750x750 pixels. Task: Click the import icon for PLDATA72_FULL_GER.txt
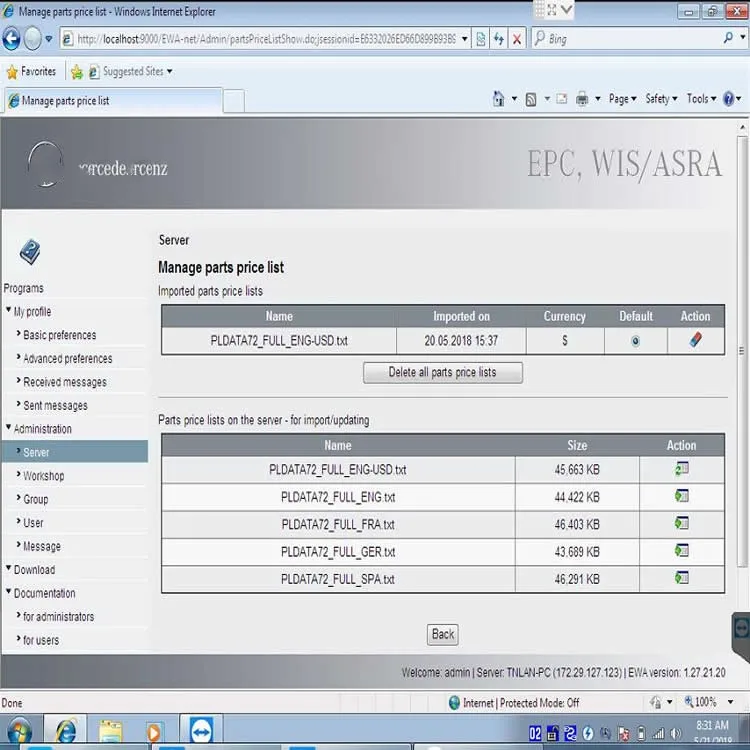tap(682, 551)
